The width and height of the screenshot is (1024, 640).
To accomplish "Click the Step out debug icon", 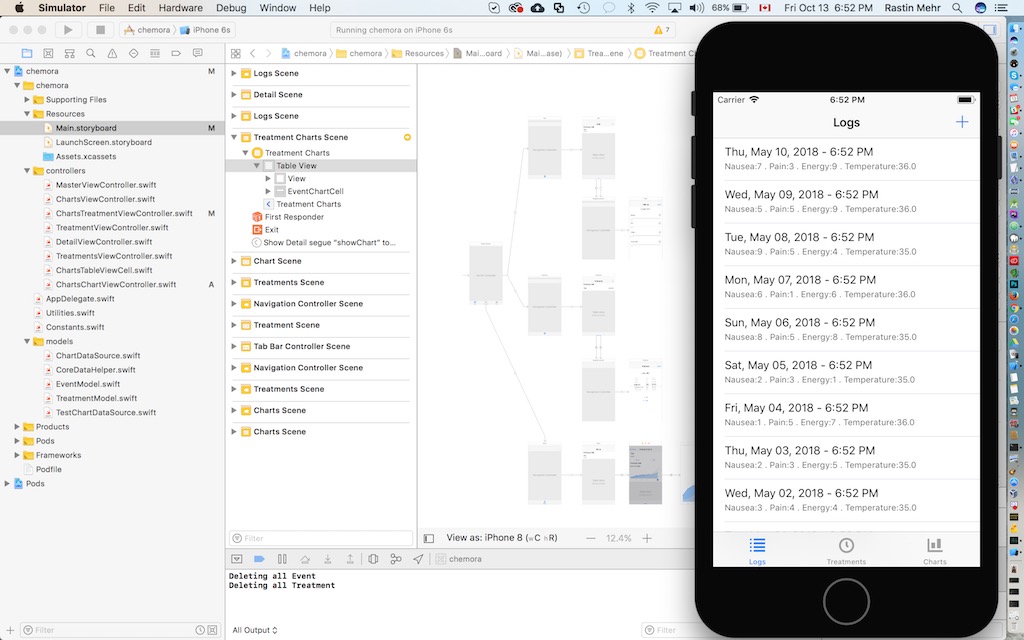I will pos(350,559).
